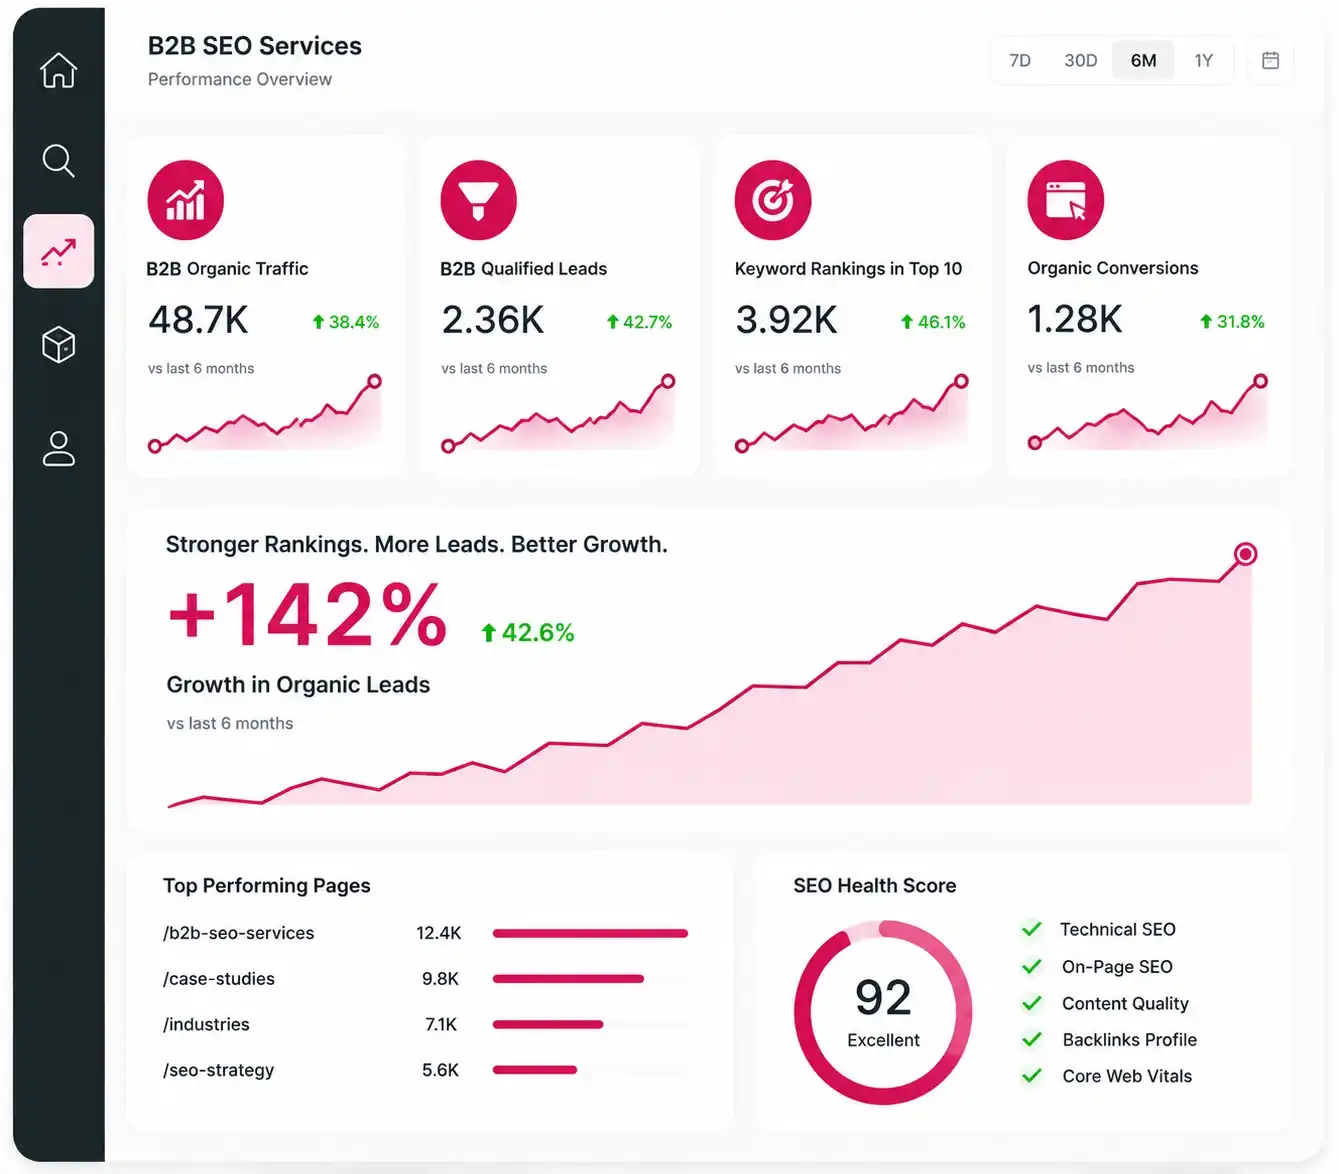Click the SEO Health Score ring gauge
The image size is (1339, 1174).
pos(883,1012)
